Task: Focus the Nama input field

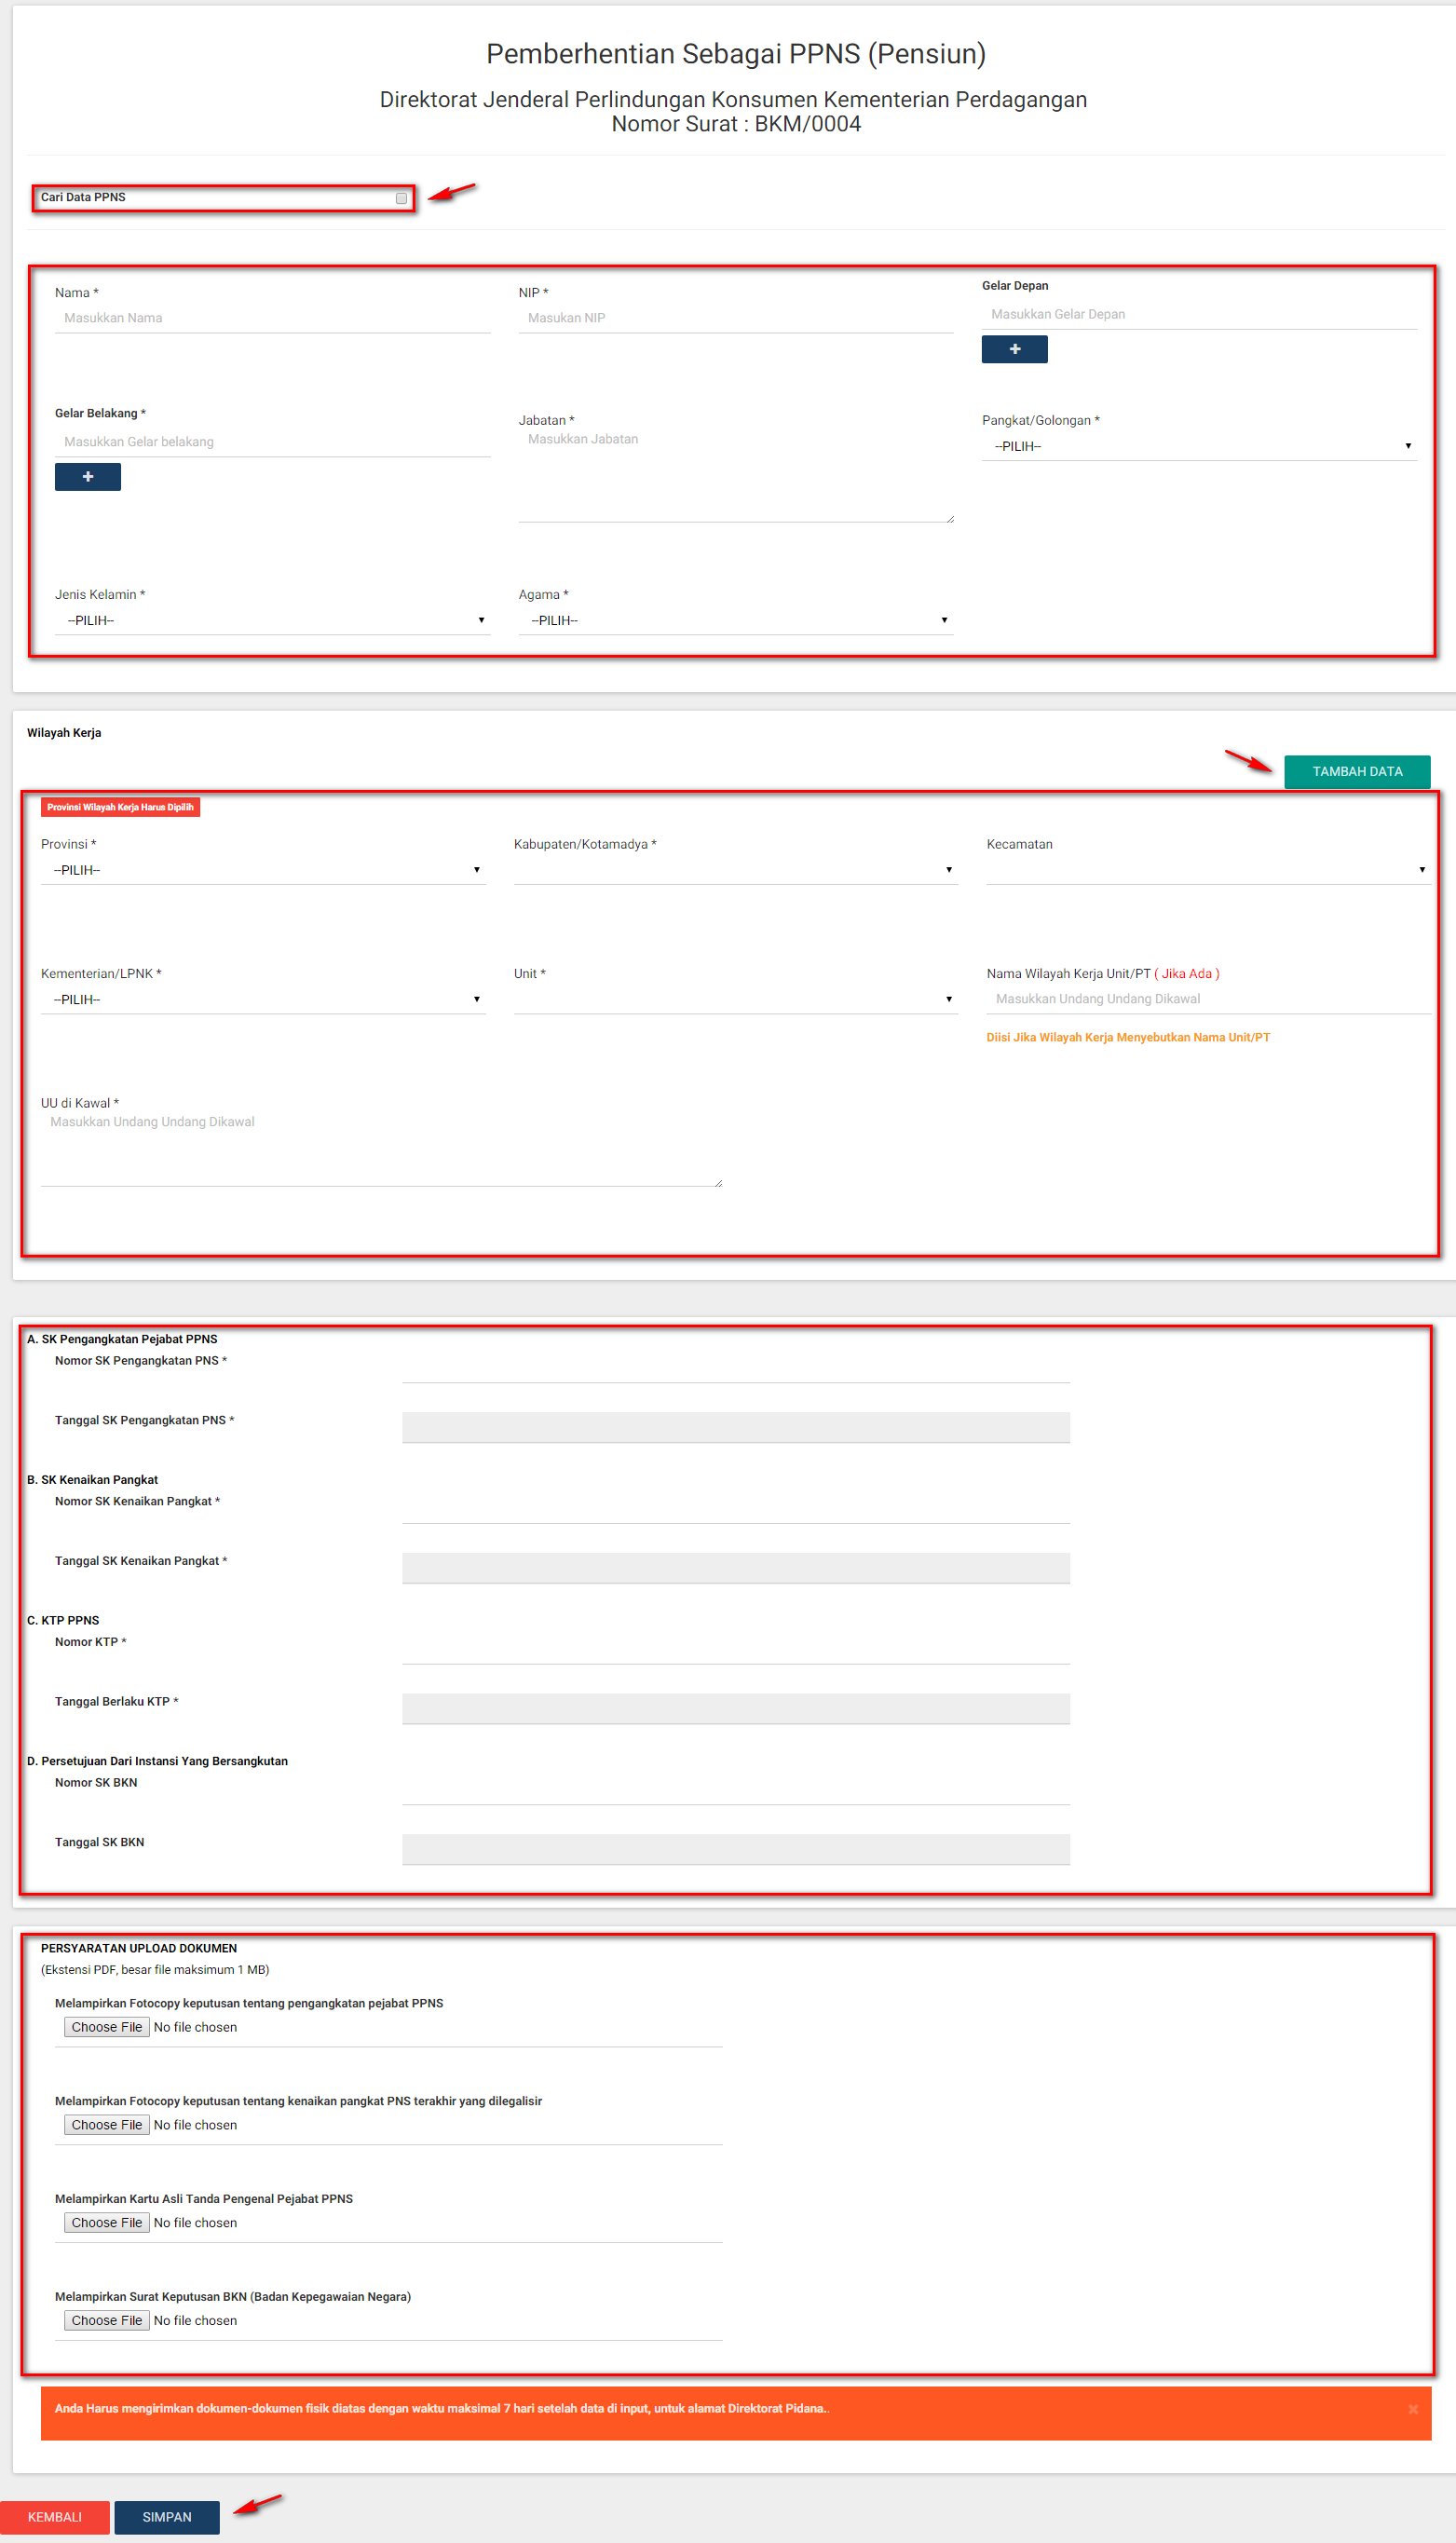Action: coord(271,318)
